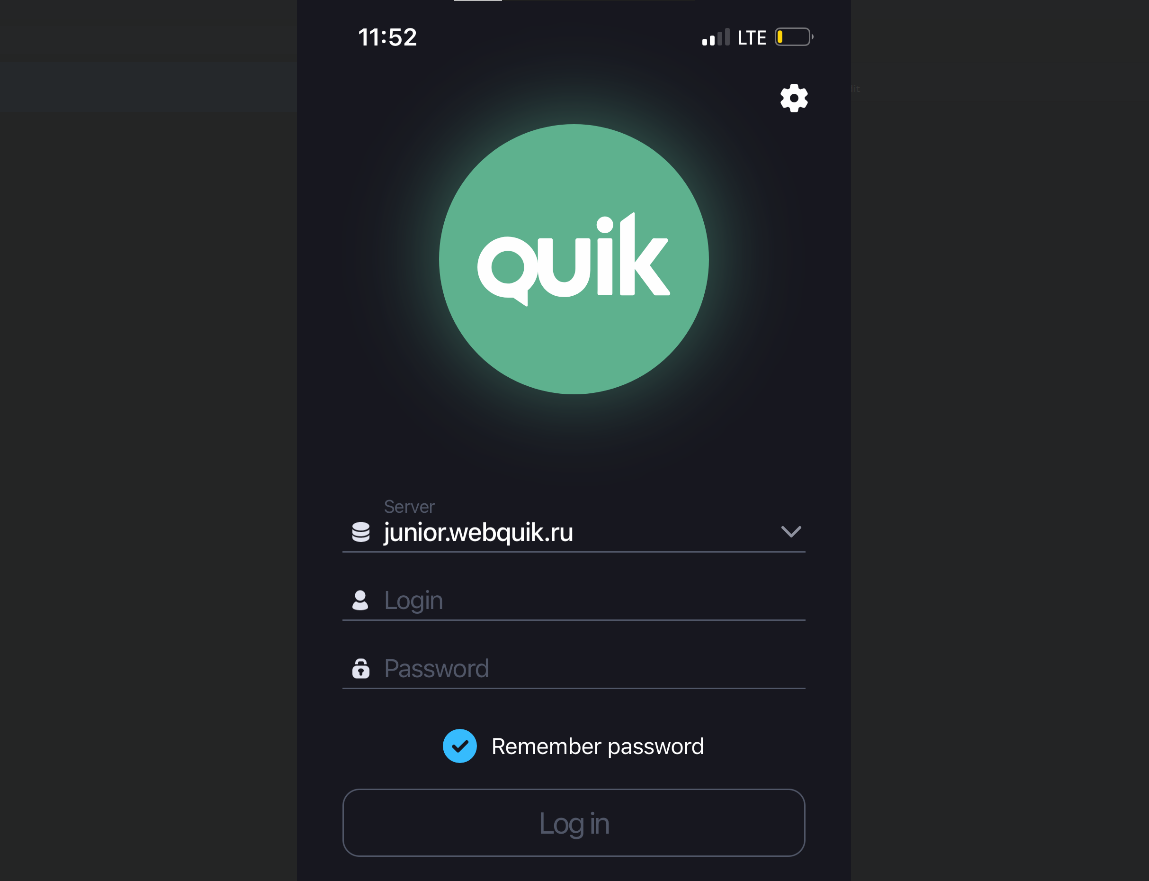The image size is (1149, 881).
Task: Open the junior.webquik.ru server selector
Action: coord(574,525)
